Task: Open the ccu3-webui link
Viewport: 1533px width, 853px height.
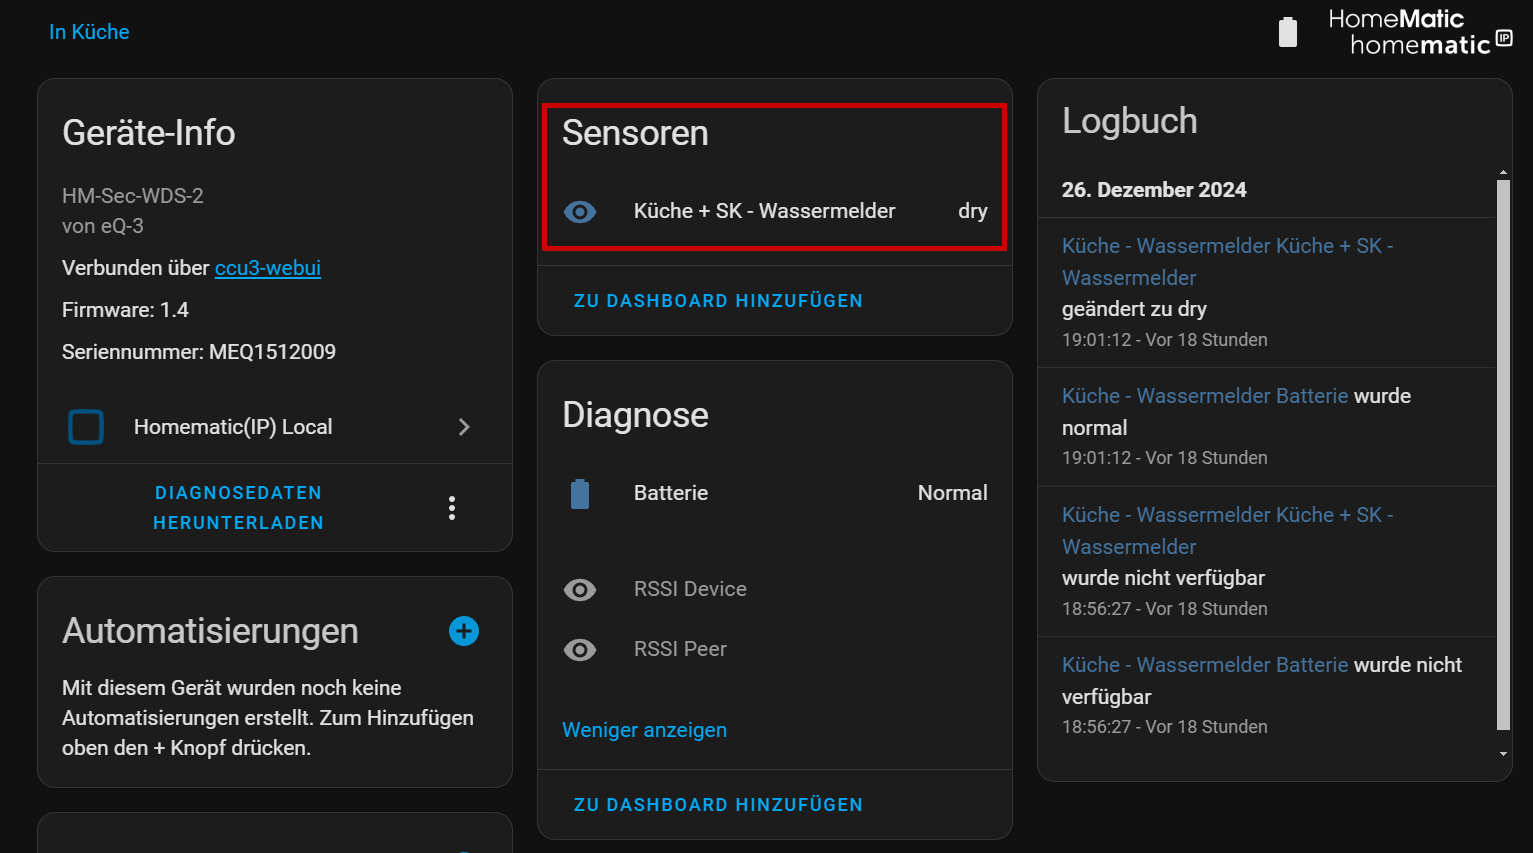Action: click(x=268, y=268)
